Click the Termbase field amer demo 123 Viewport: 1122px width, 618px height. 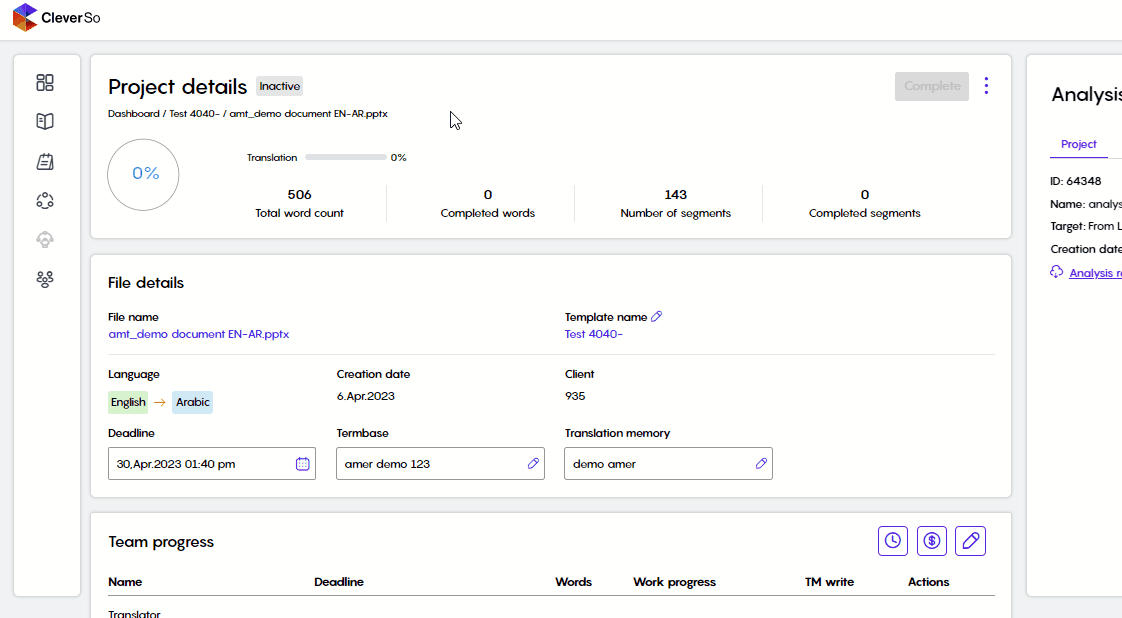click(x=440, y=464)
